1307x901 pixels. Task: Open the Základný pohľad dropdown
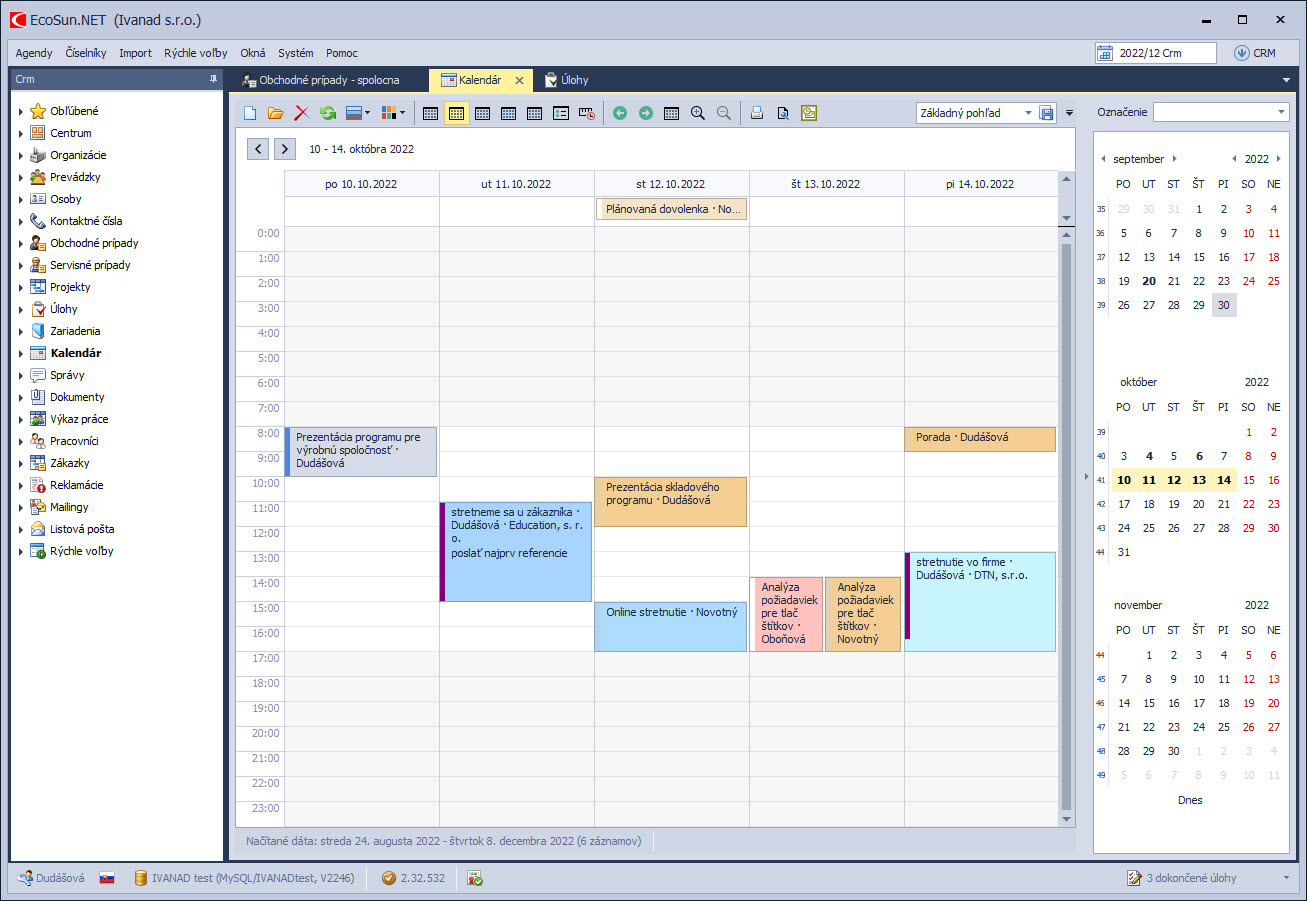(1029, 113)
